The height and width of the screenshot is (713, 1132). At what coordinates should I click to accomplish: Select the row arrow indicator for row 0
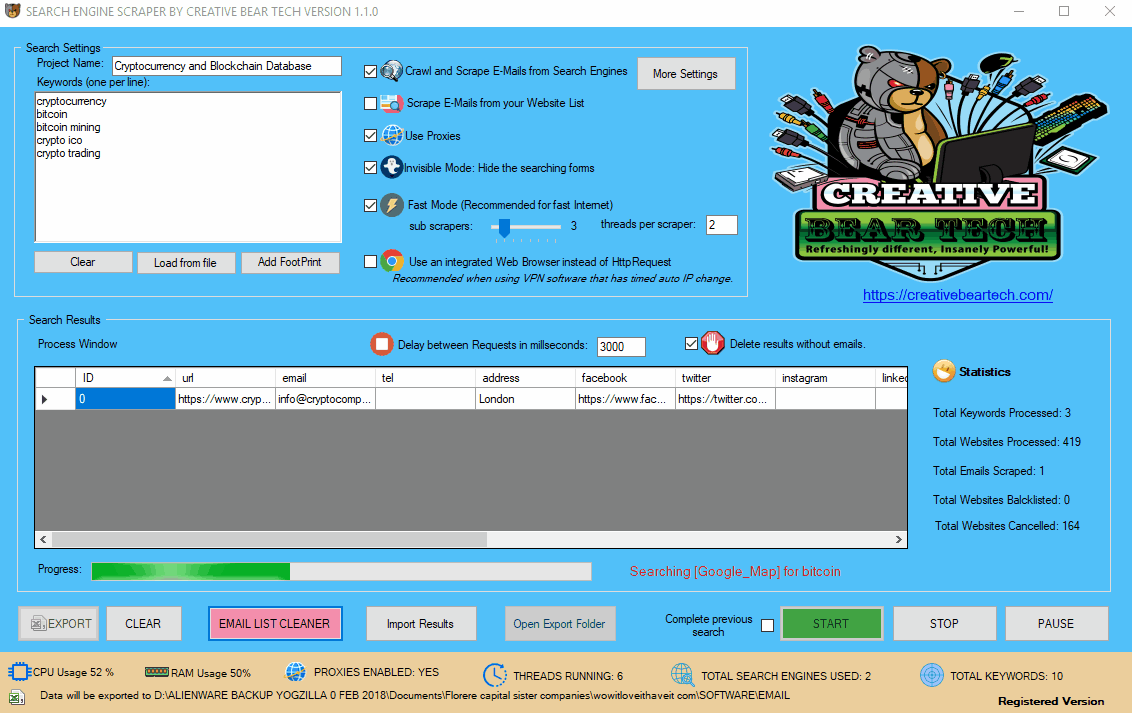(x=56, y=399)
